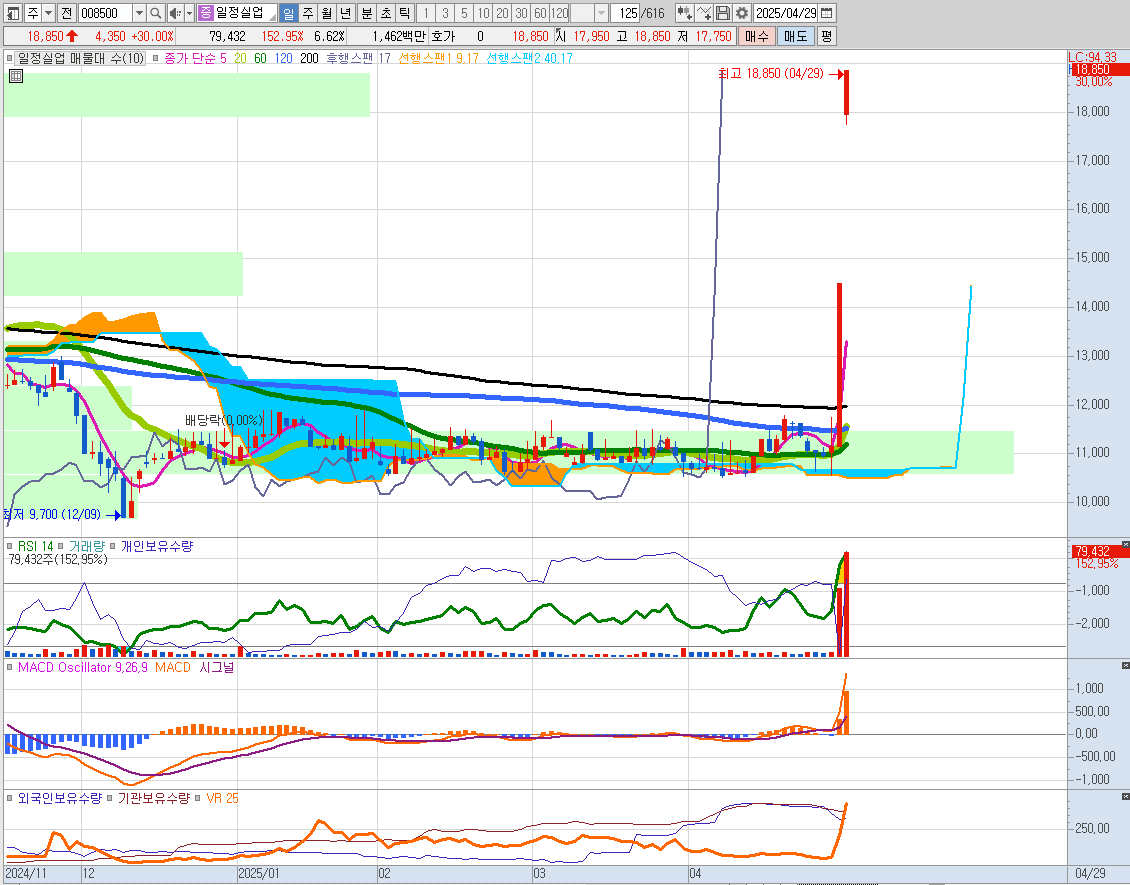Click the chart layout icon at top-left
The image size is (1130, 885).
(x=13, y=13)
